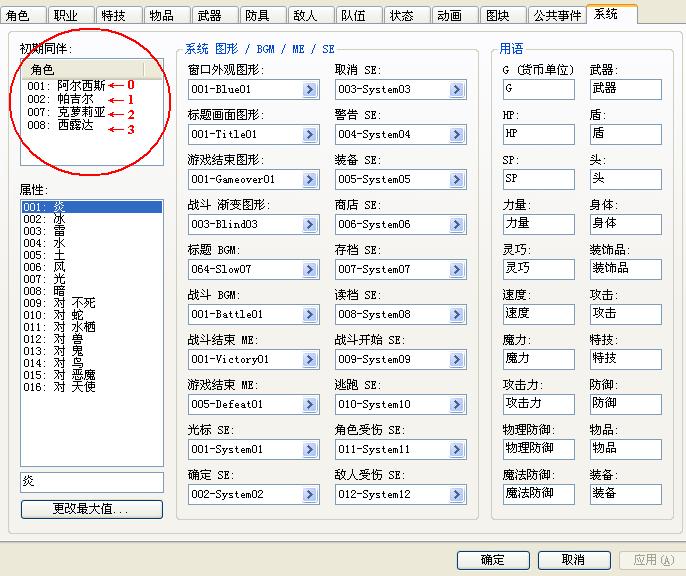Click the 武器 term field
Viewport: 686px width, 576px height.
point(626,89)
